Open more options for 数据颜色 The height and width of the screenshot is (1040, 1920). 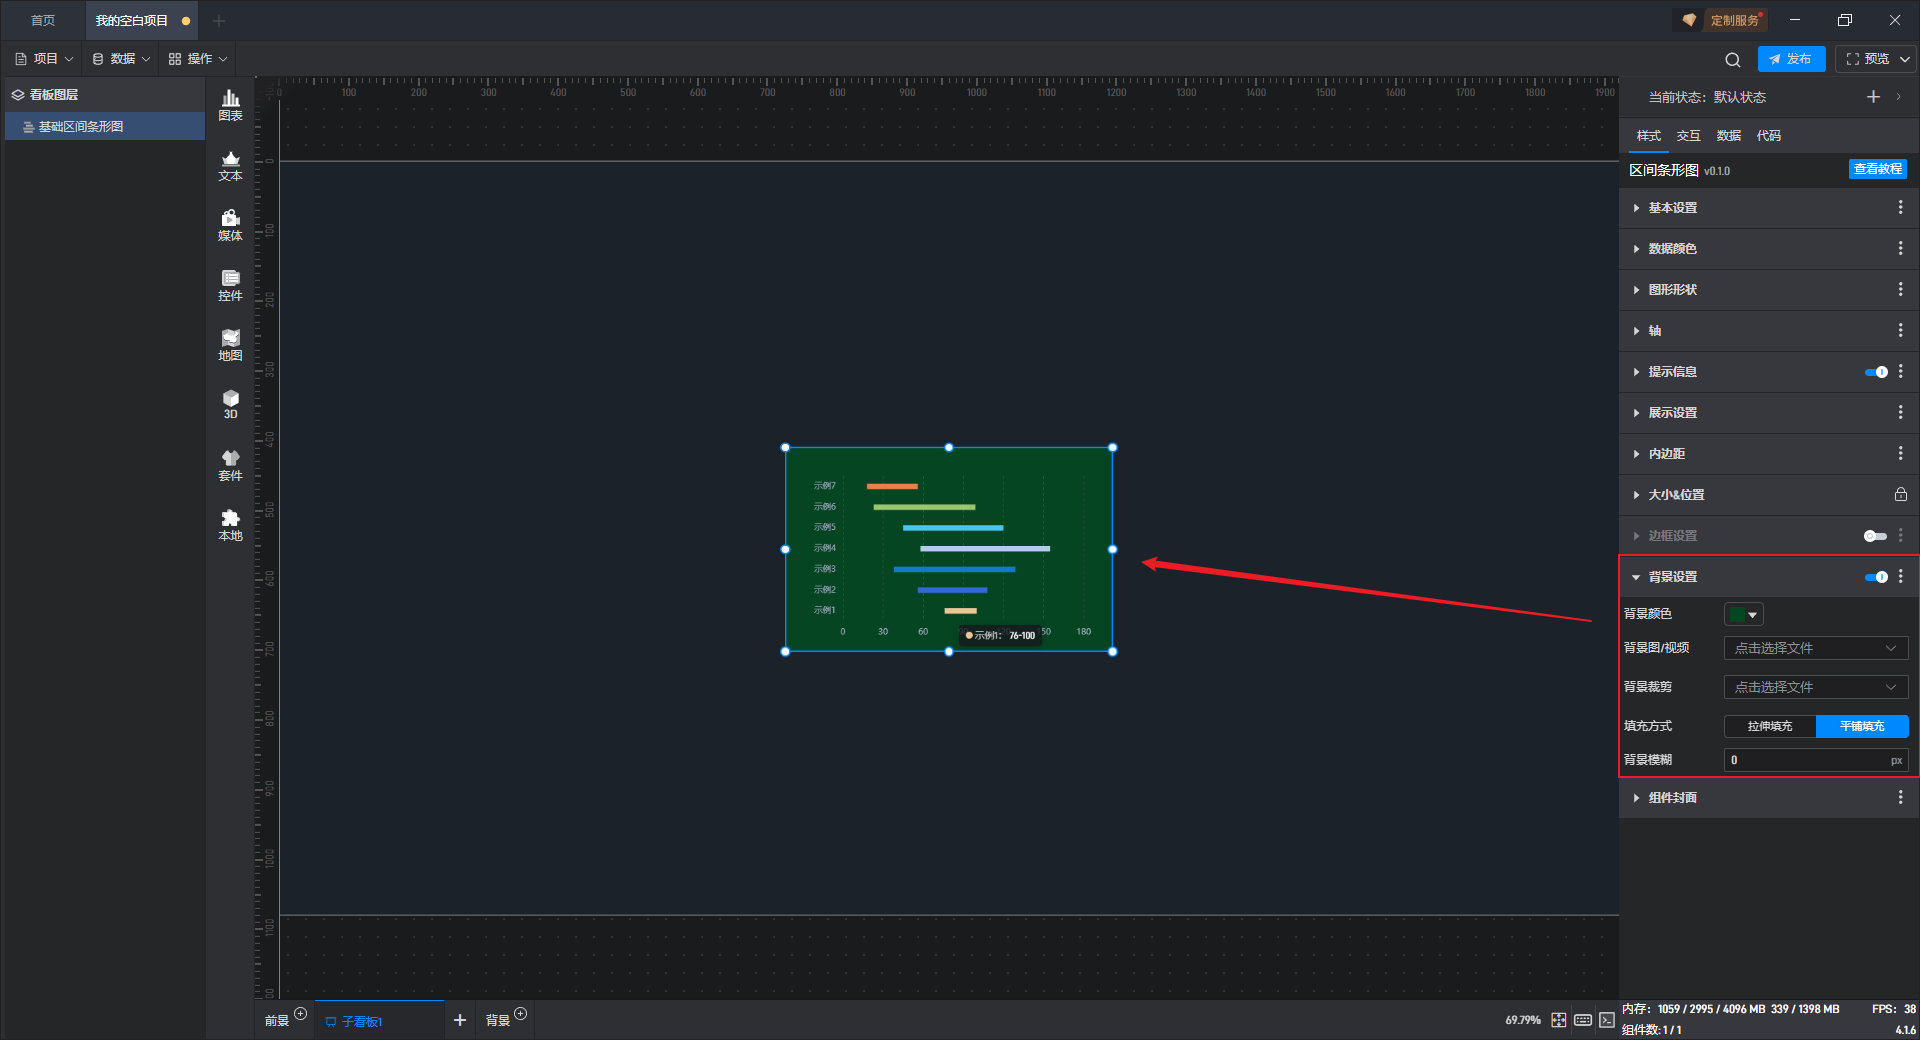[x=1901, y=248]
